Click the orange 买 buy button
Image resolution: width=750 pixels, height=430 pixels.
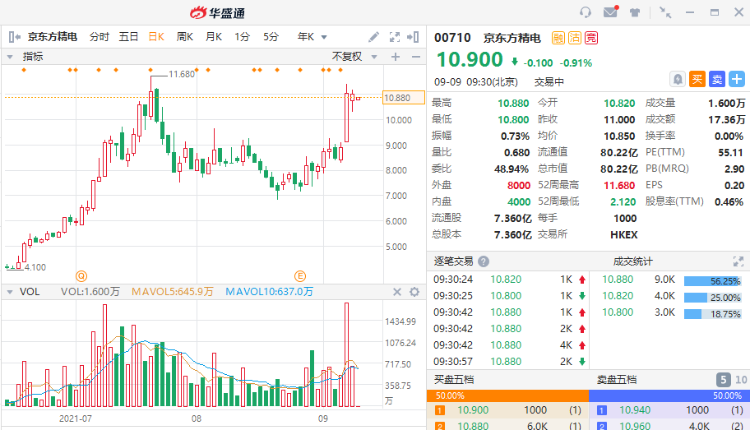click(697, 79)
